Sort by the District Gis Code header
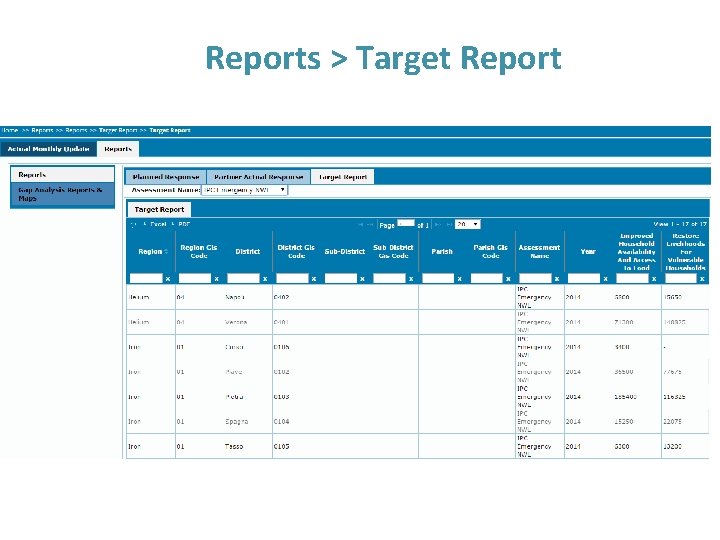This screenshot has width=720, height=540. [296, 252]
